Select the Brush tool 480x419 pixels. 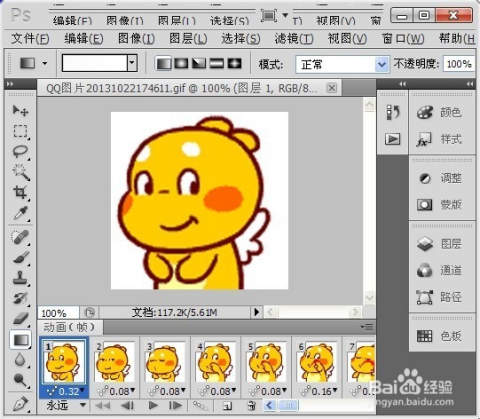20,258
